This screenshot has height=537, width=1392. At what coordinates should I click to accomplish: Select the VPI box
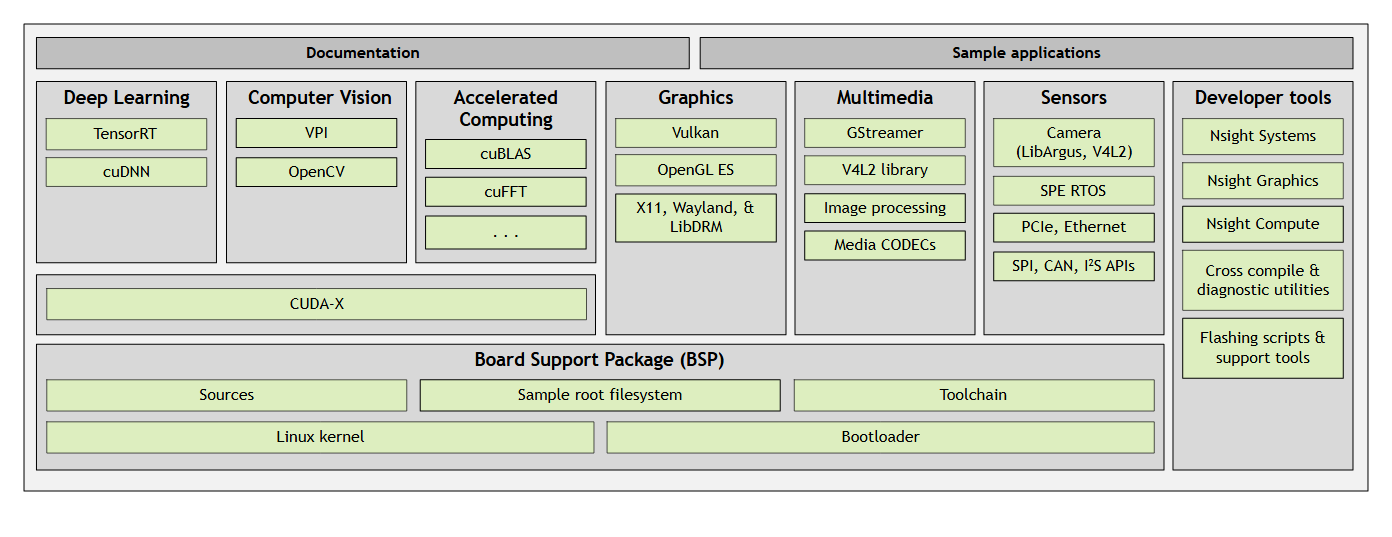point(316,133)
